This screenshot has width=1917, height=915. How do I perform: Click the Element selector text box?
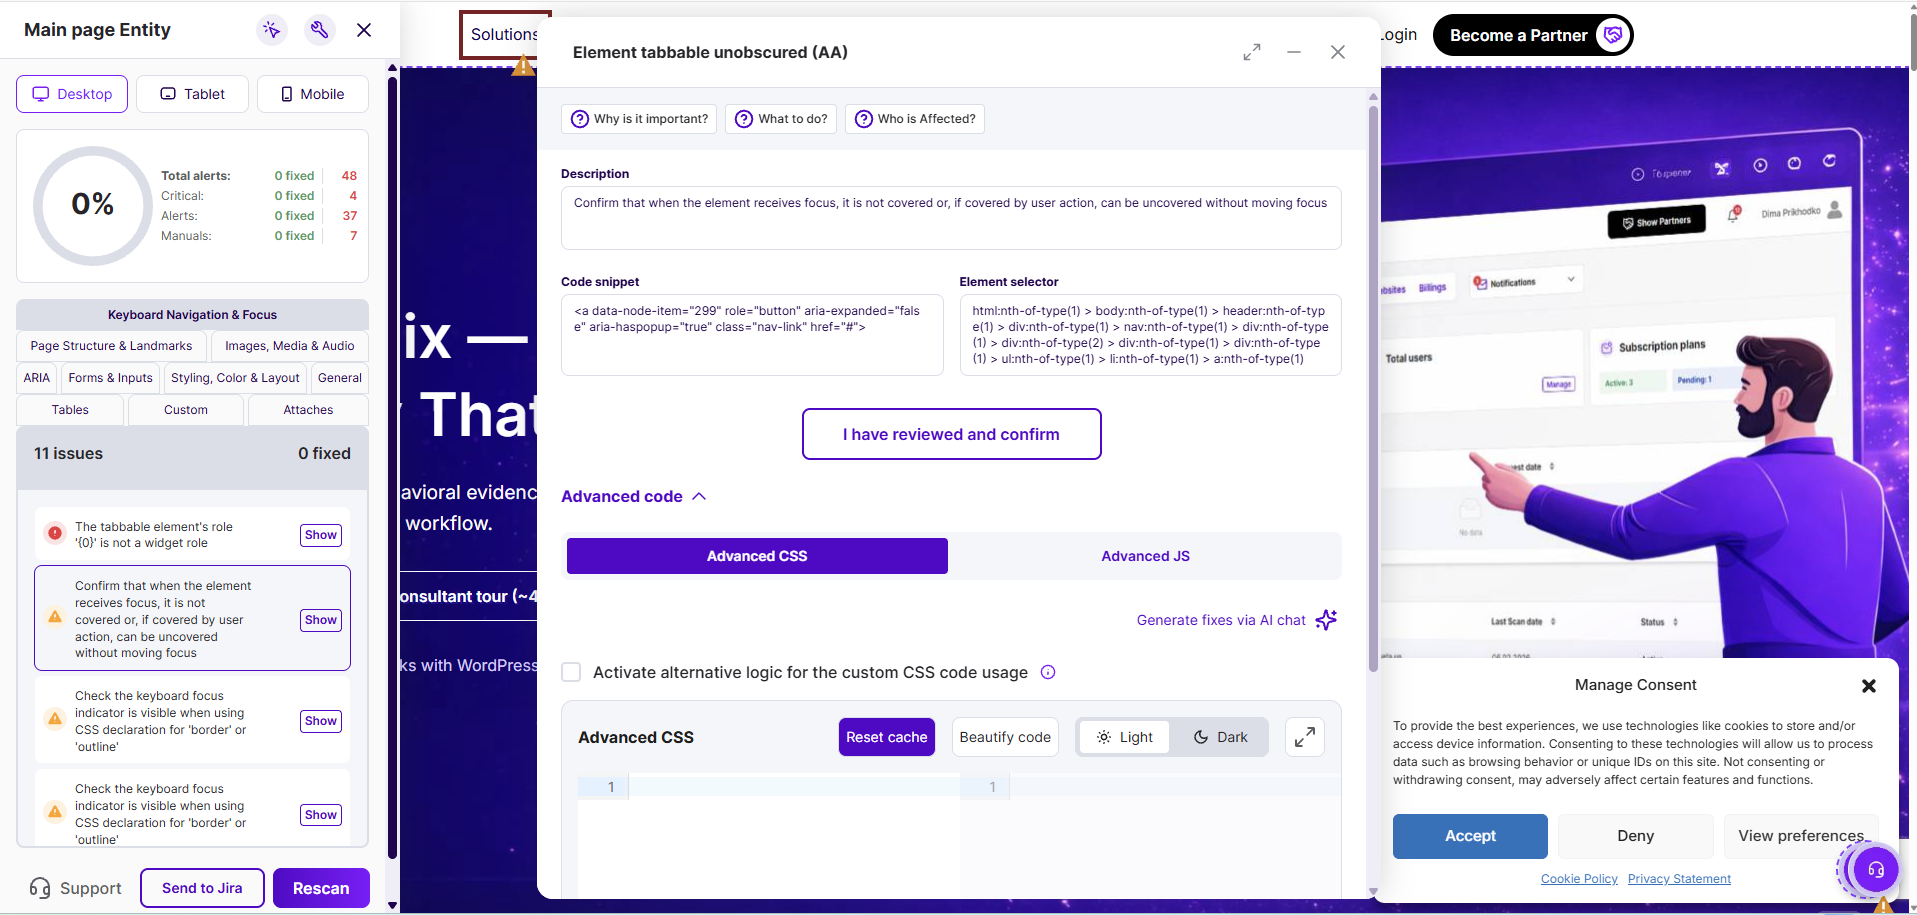click(1150, 335)
